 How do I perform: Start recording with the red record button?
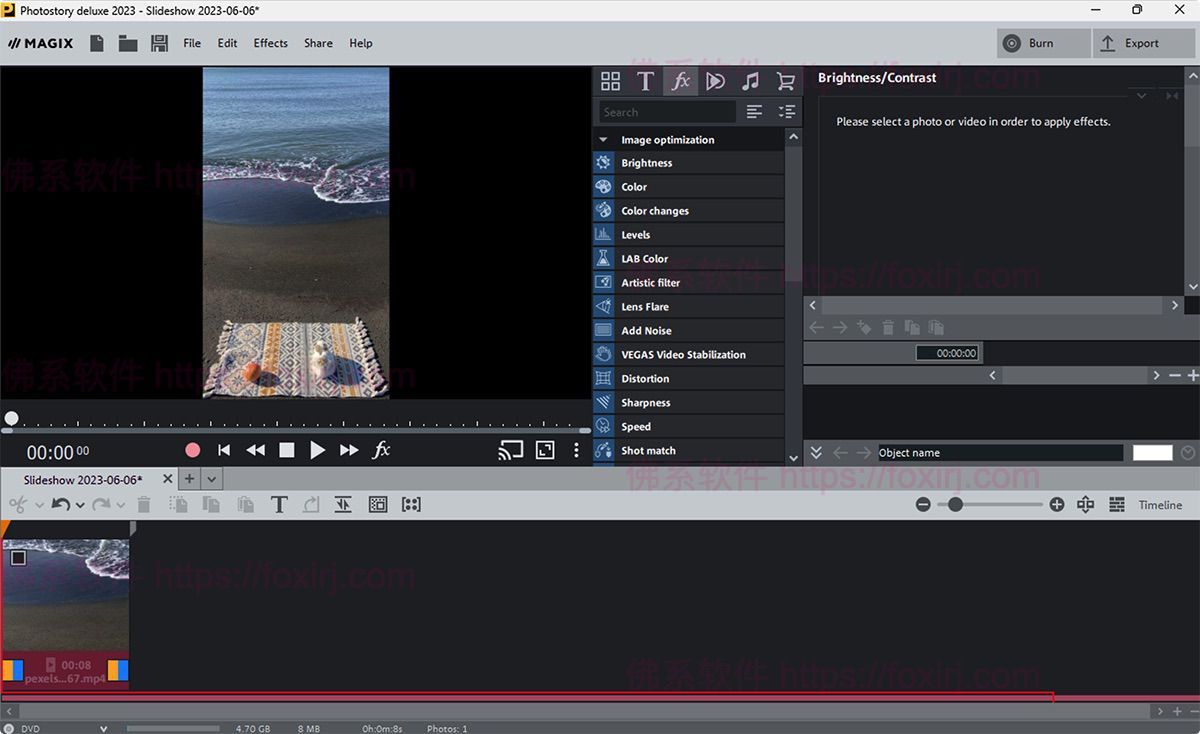pyautogui.click(x=192, y=450)
